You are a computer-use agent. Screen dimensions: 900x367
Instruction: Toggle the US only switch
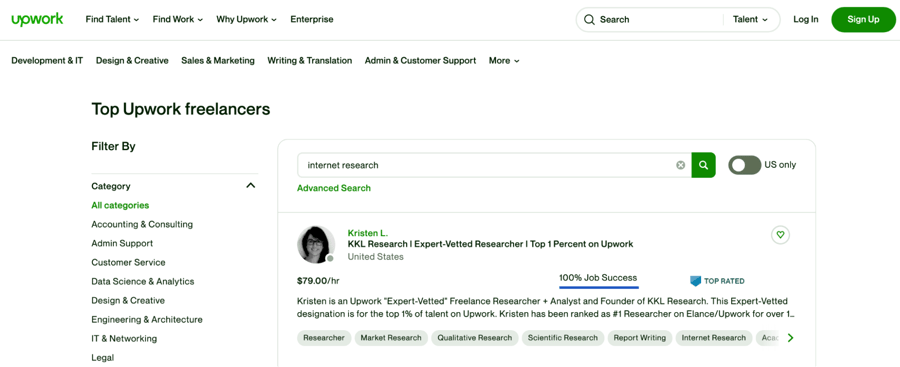coord(744,165)
